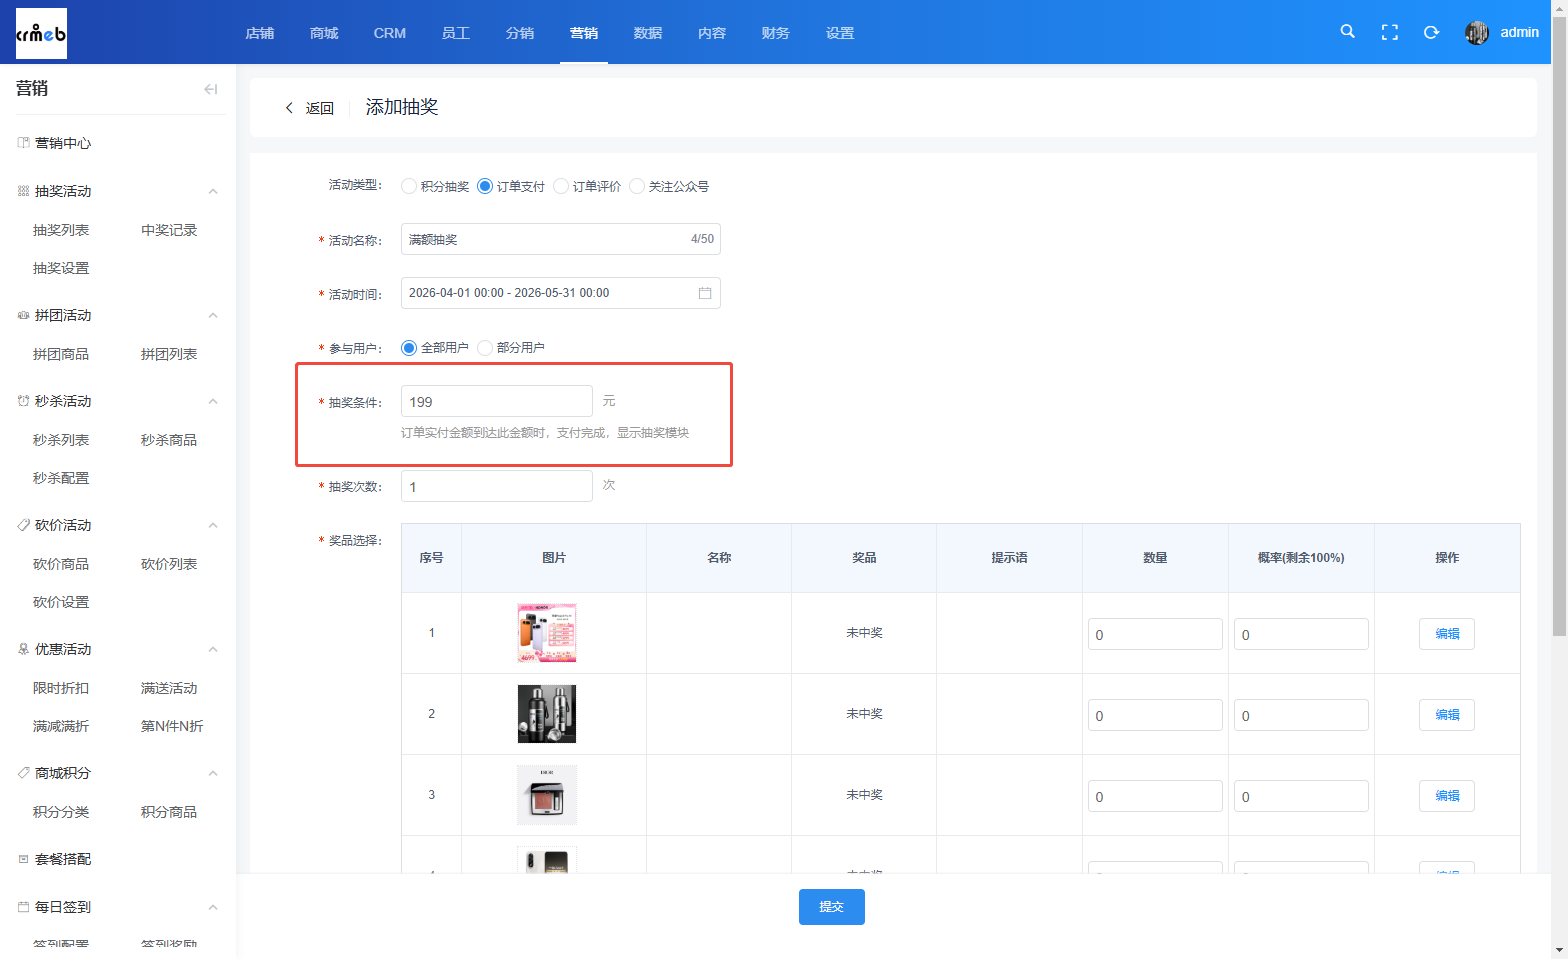Click the 抽奖条件 amount input field
The height and width of the screenshot is (959, 1568).
(496, 402)
